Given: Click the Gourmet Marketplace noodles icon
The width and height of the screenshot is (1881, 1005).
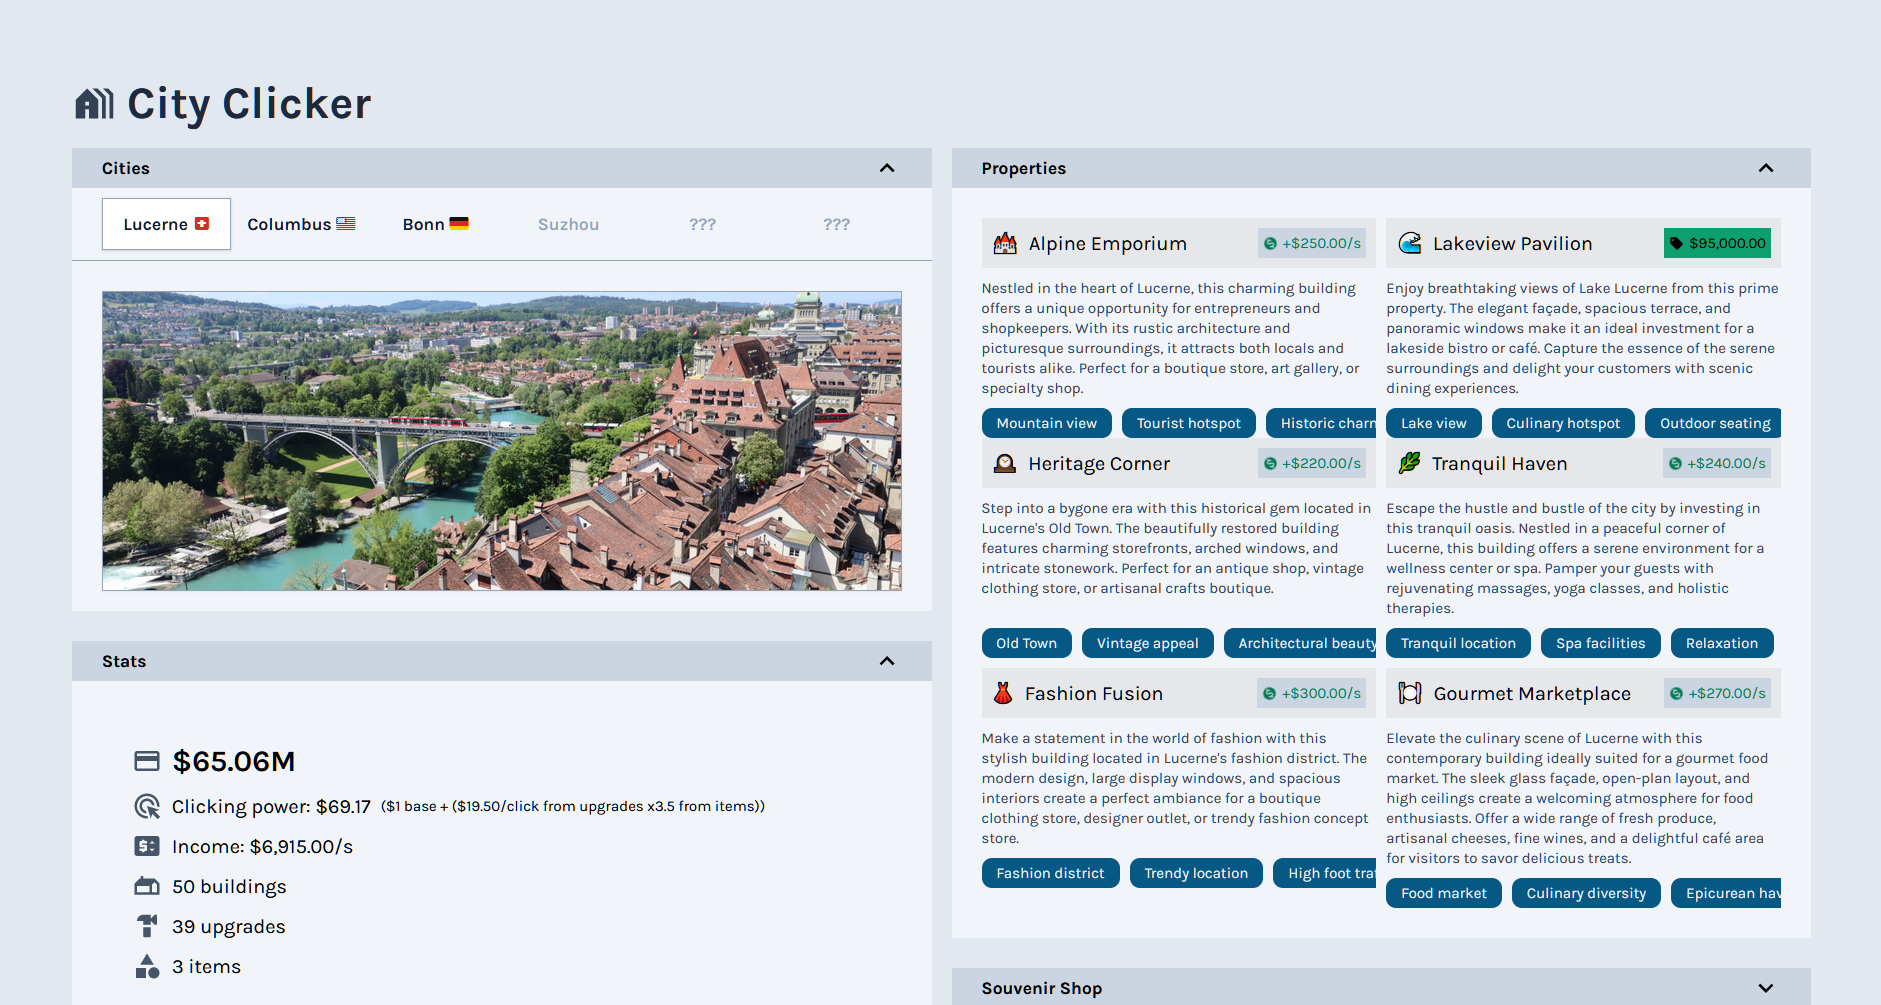Looking at the screenshot, I should (x=1410, y=693).
